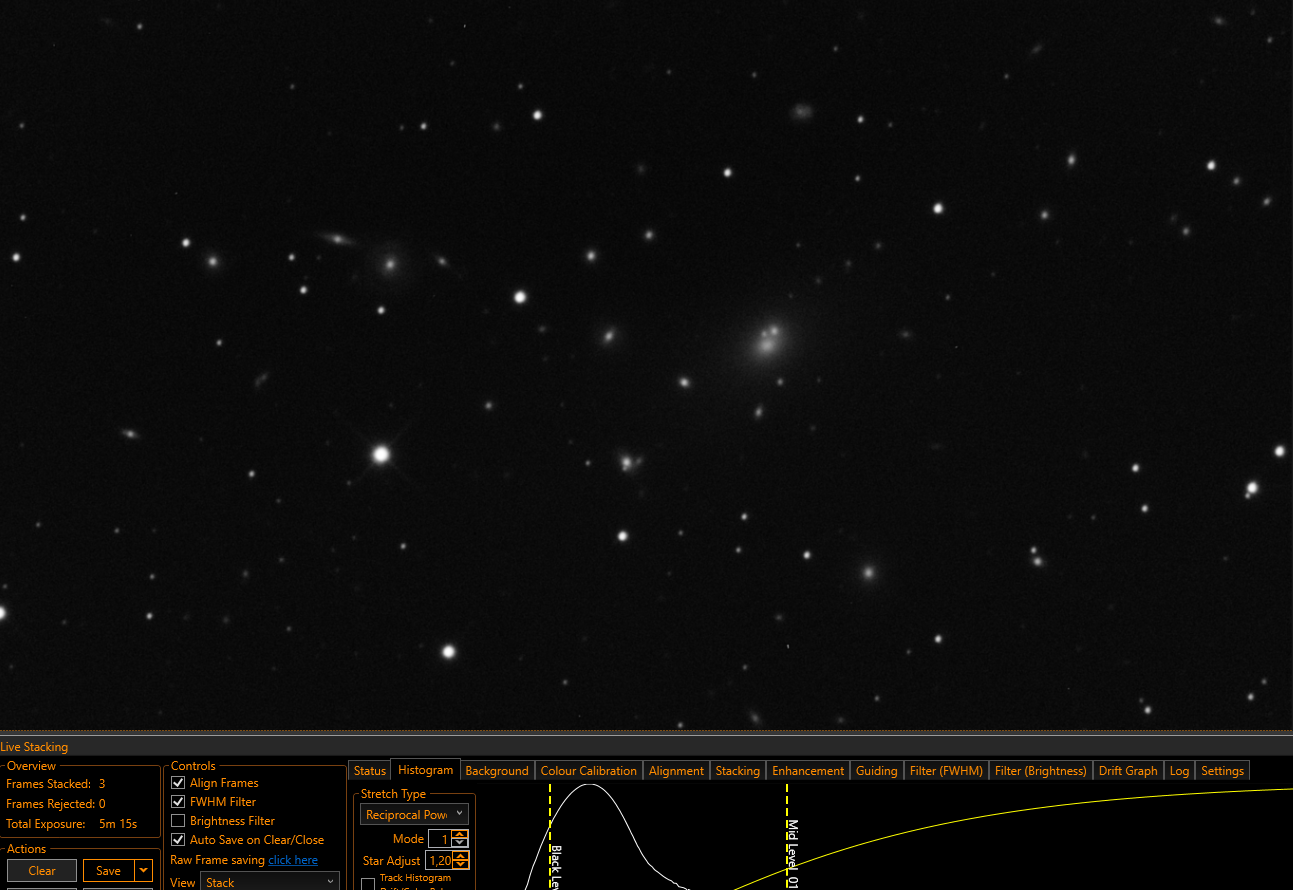Go to the Enhancement tab

coord(808,771)
